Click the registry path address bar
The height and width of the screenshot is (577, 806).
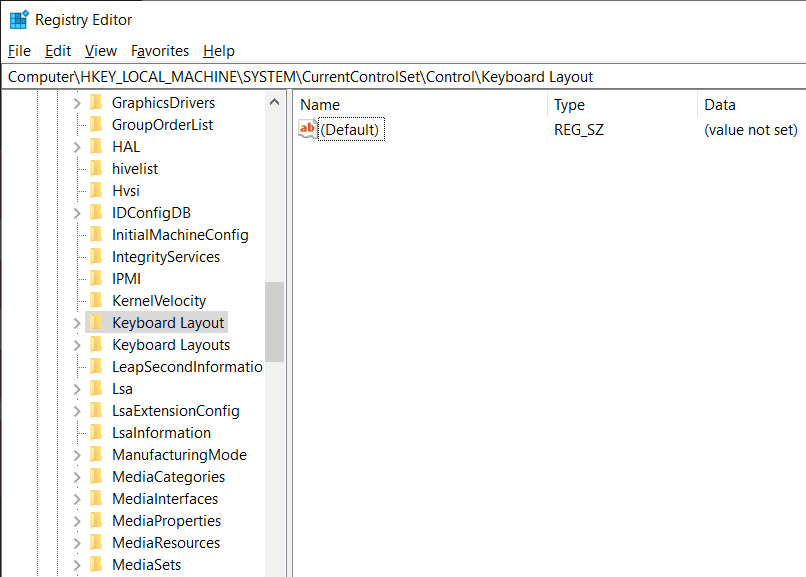[x=403, y=77]
